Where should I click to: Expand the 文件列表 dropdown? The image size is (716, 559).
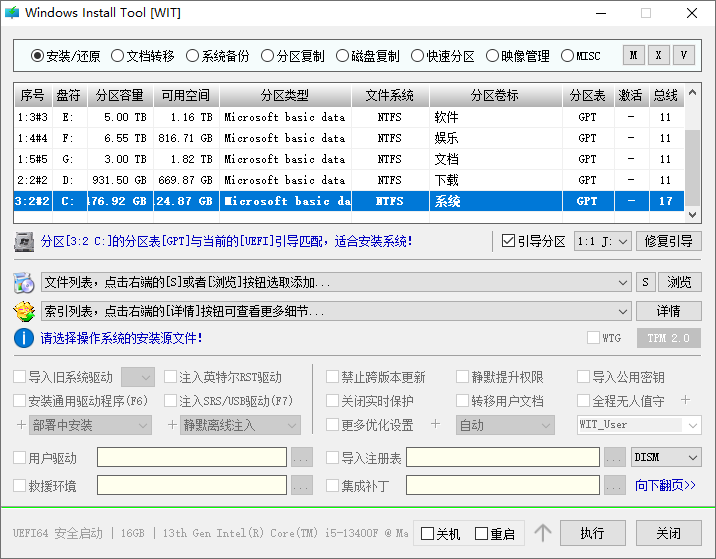tap(624, 283)
